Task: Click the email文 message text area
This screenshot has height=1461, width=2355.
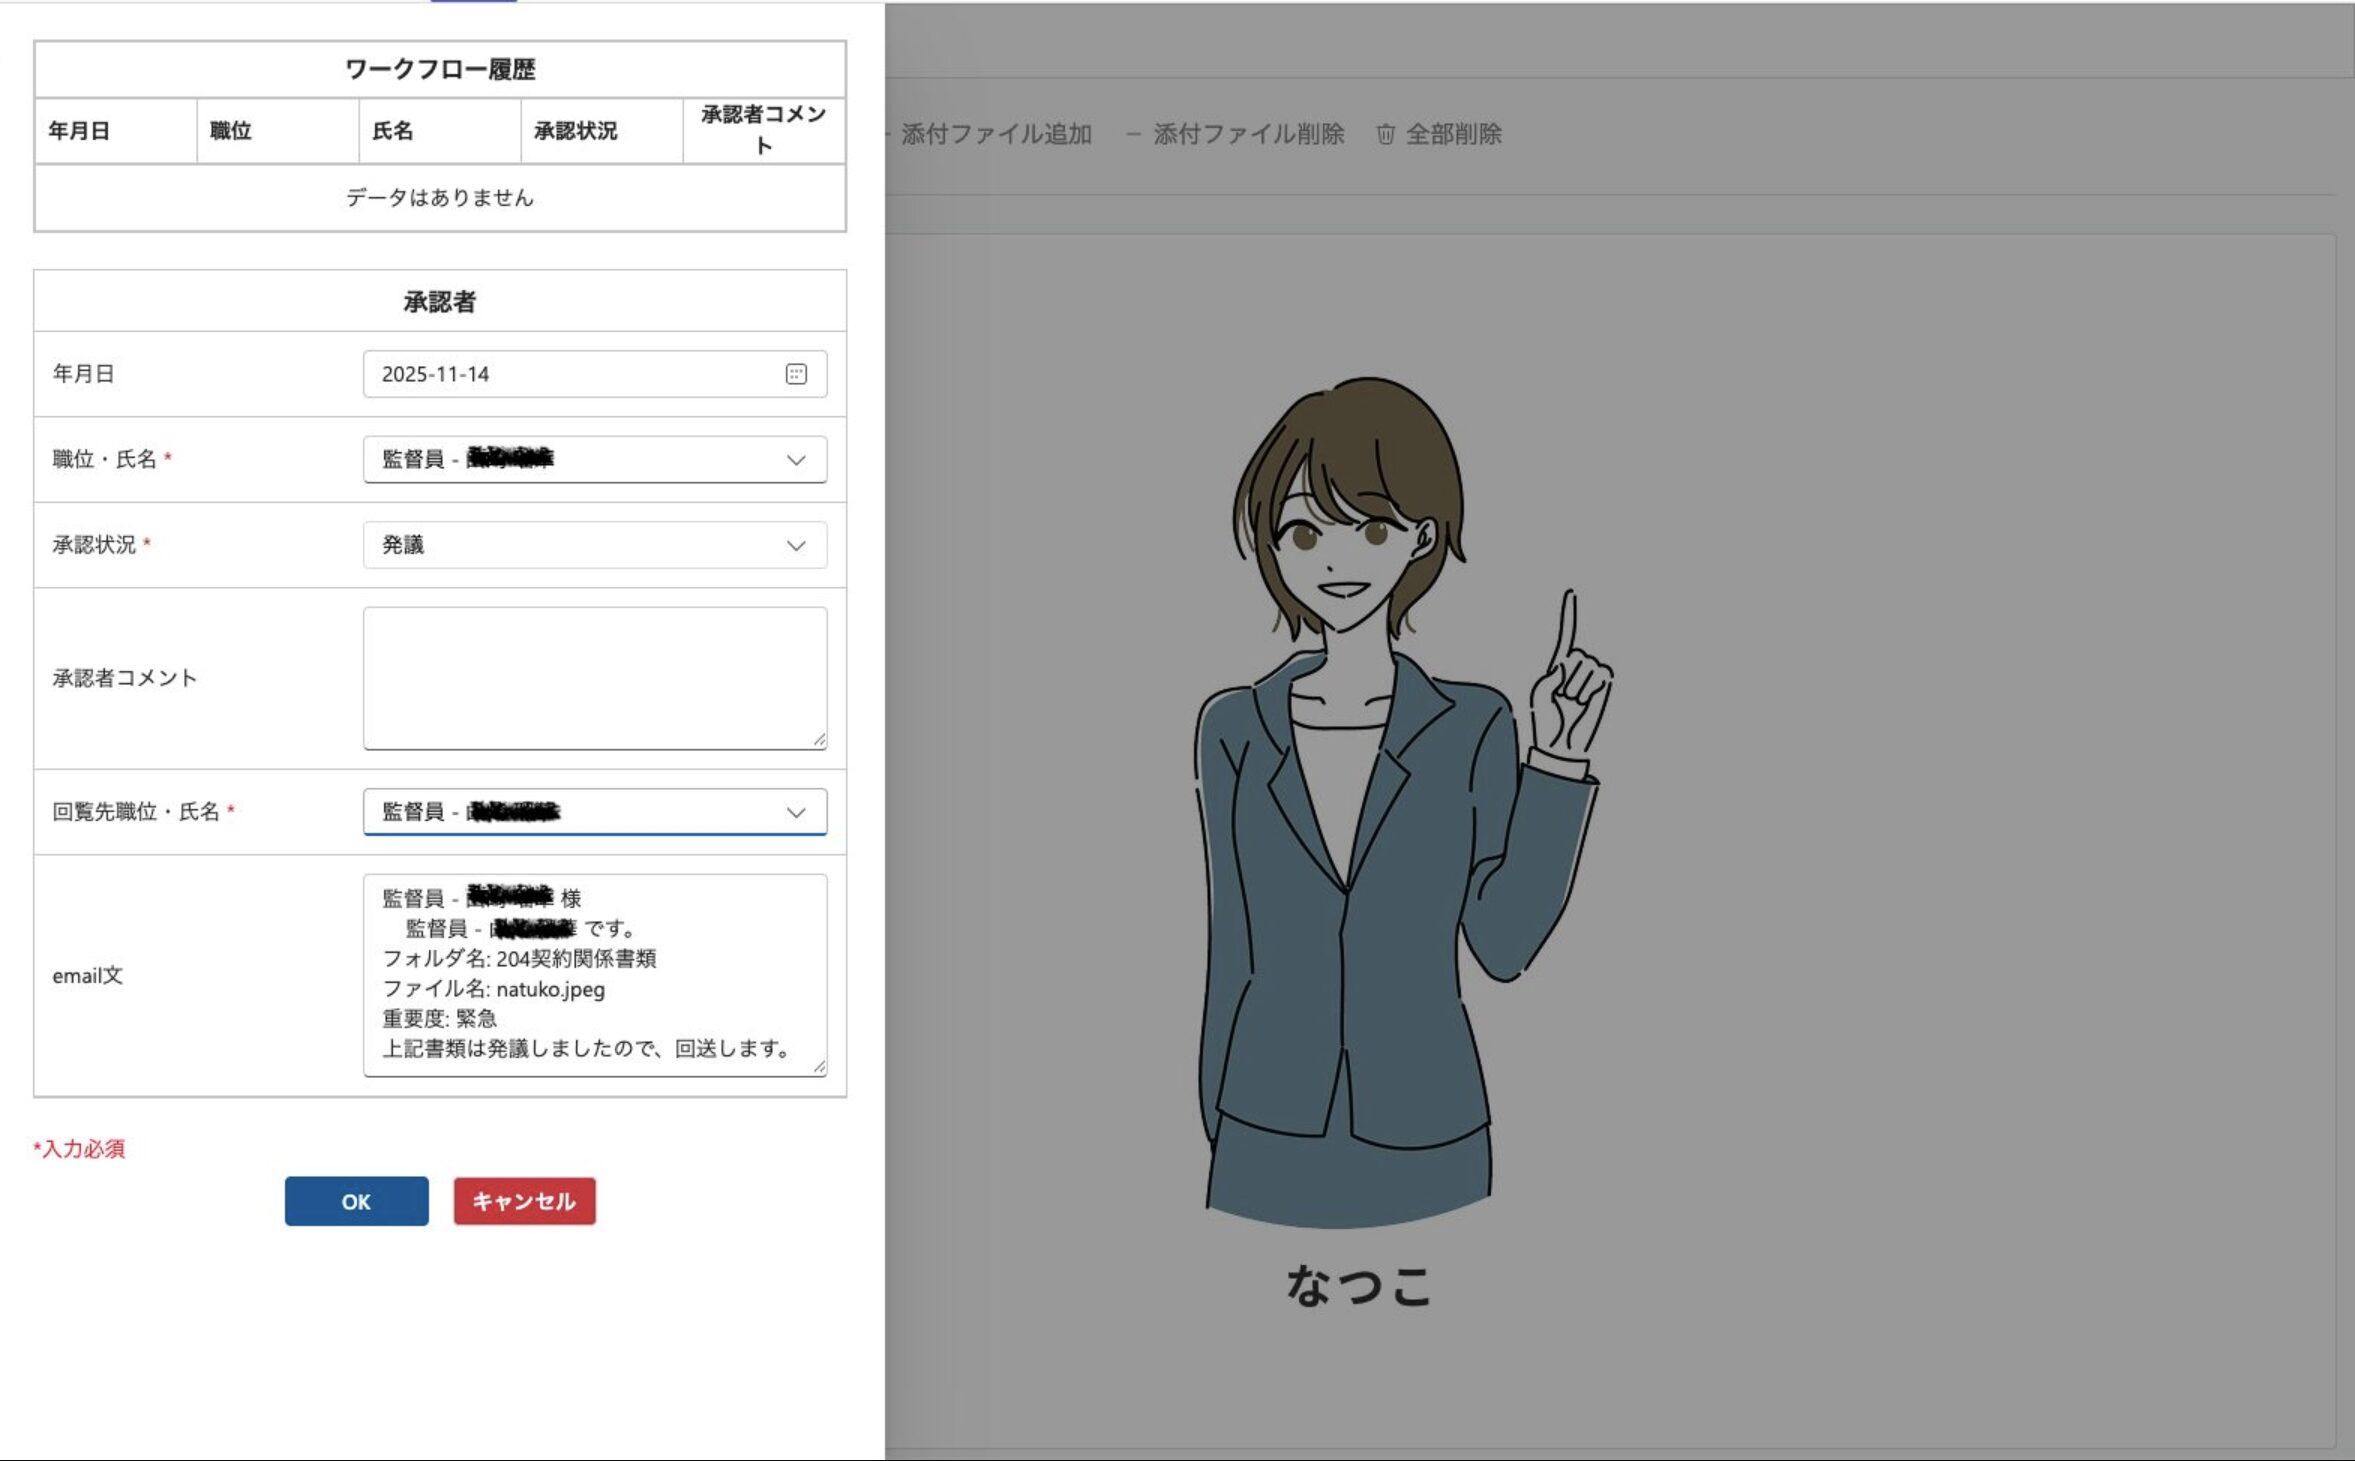Action: (x=594, y=974)
